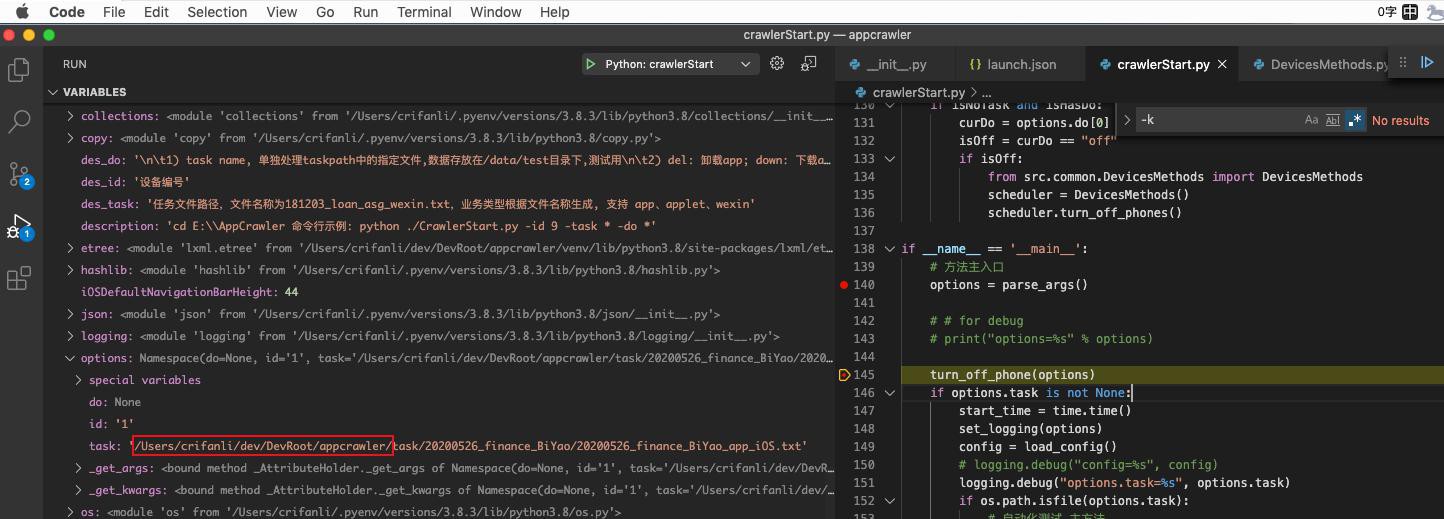Open the Help menu

point(555,12)
